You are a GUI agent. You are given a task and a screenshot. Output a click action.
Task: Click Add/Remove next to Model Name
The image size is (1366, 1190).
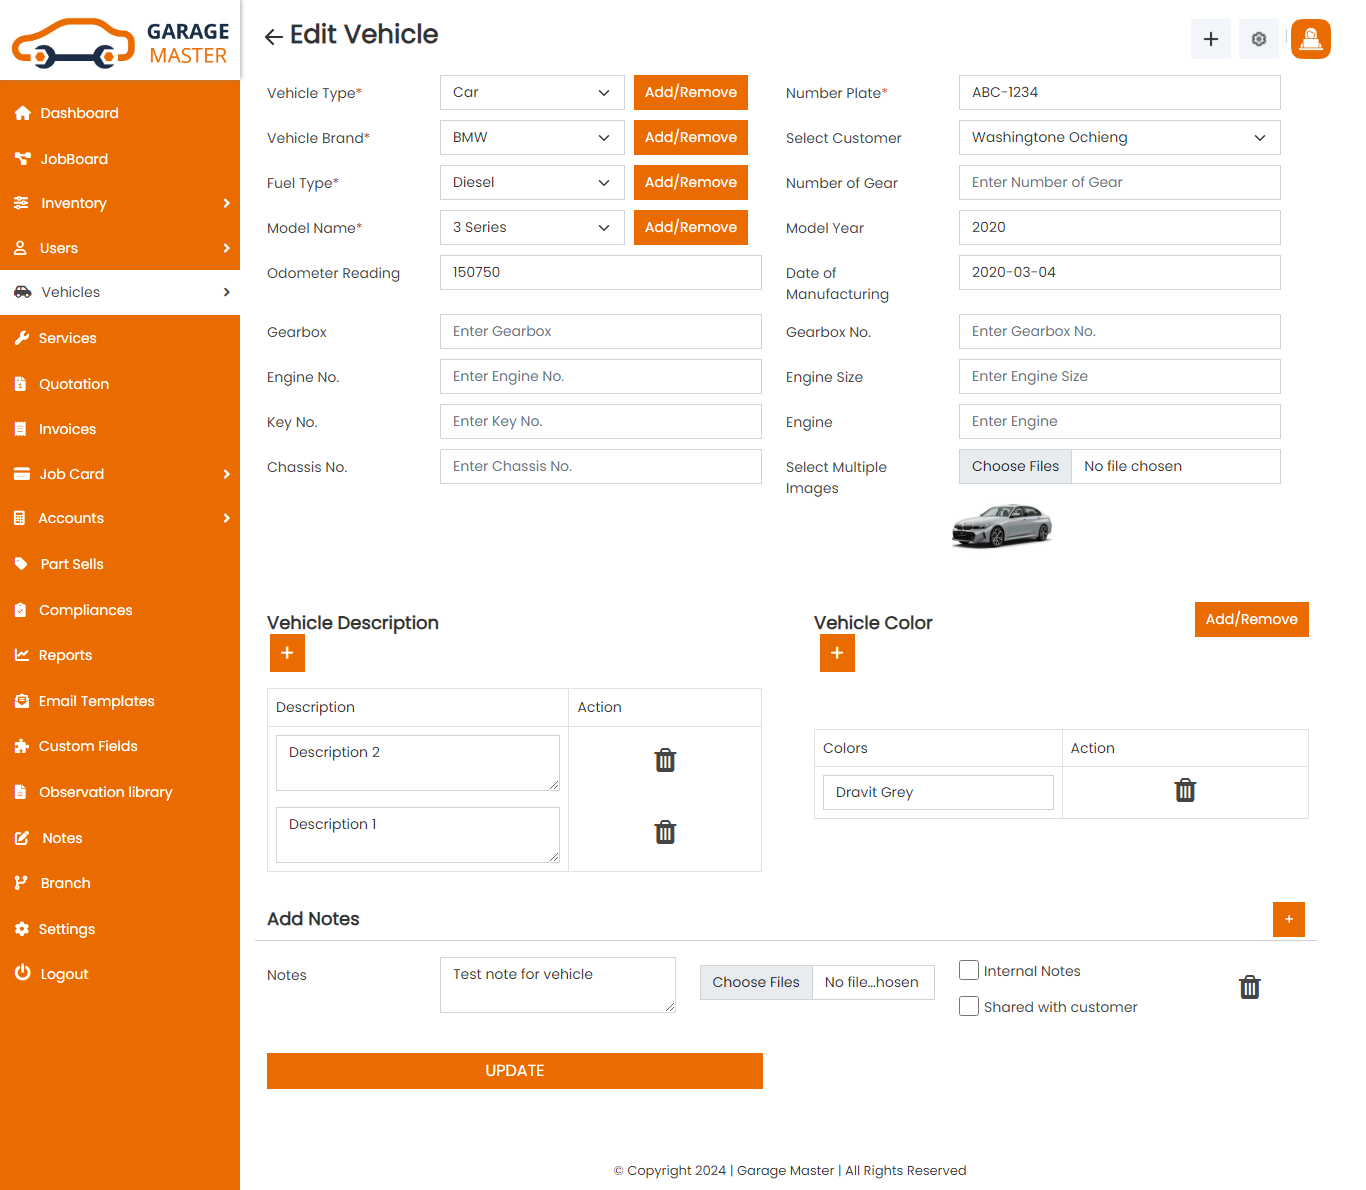coord(690,228)
